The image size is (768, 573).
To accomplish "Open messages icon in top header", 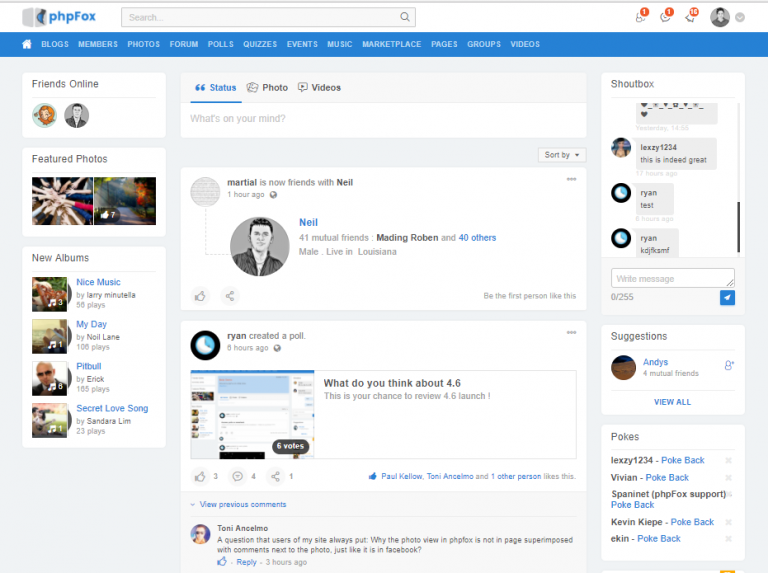I will 665,17.
